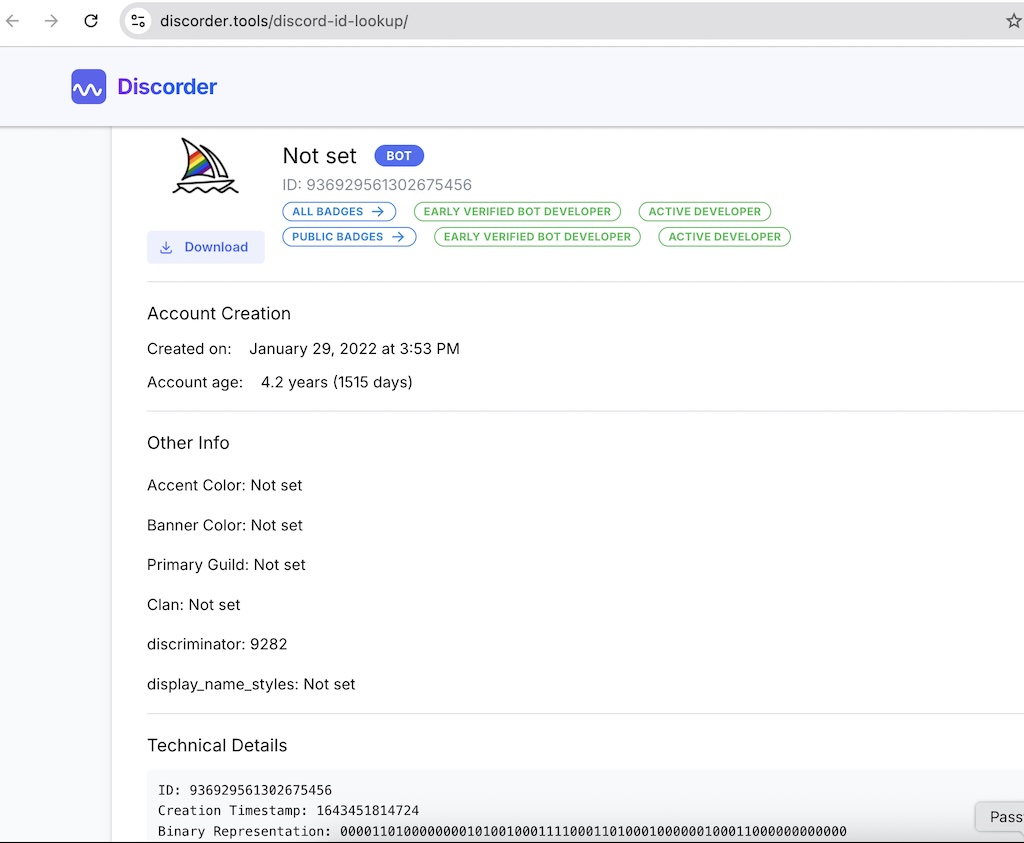
Task: Reload the current page
Action: [x=91, y=21]
